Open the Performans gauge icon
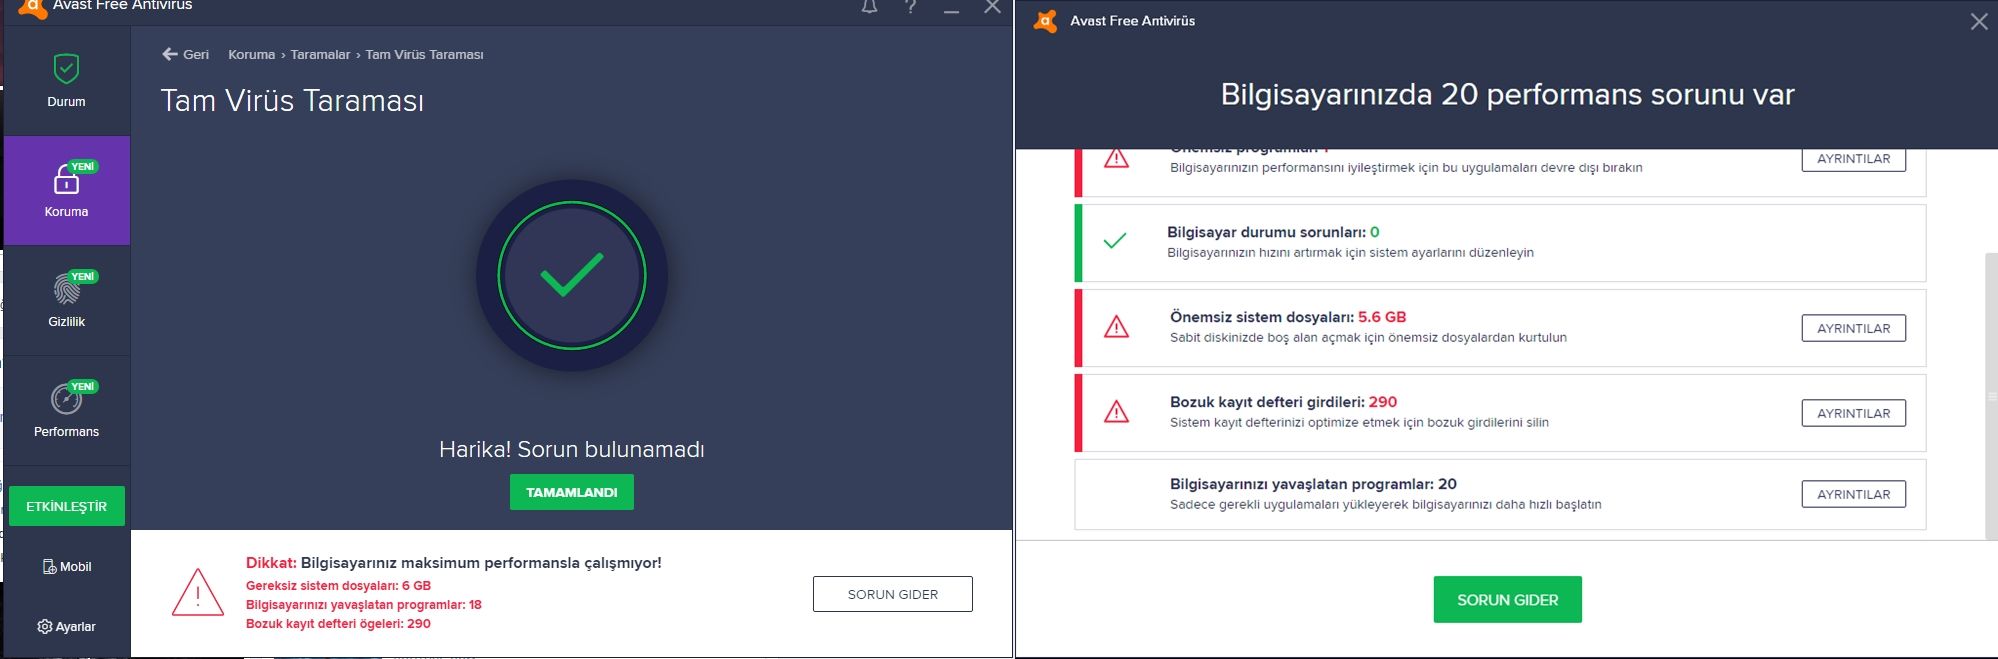This screenshot has width=1998, height=659. (x=66, y=399)
